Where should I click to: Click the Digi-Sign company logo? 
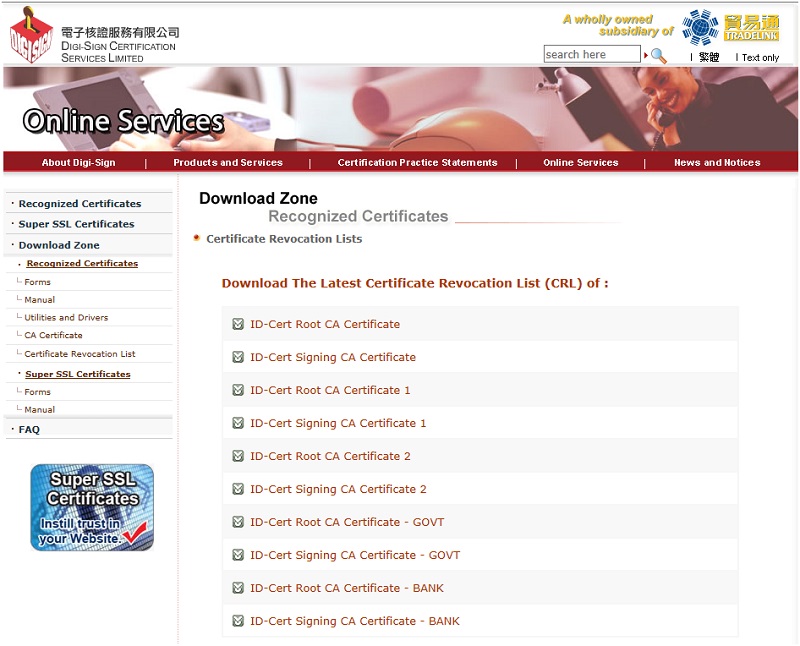click(30, 35)
